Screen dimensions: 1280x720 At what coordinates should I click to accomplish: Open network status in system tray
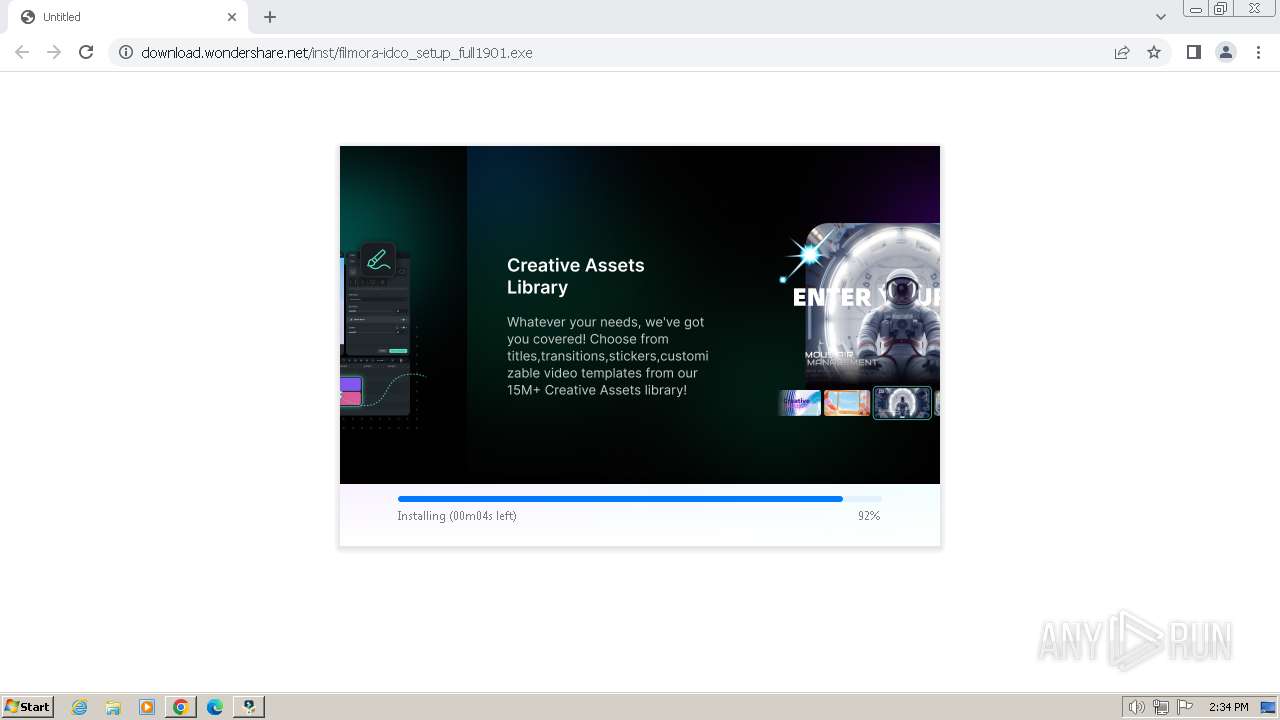(x=1161, y=707)
